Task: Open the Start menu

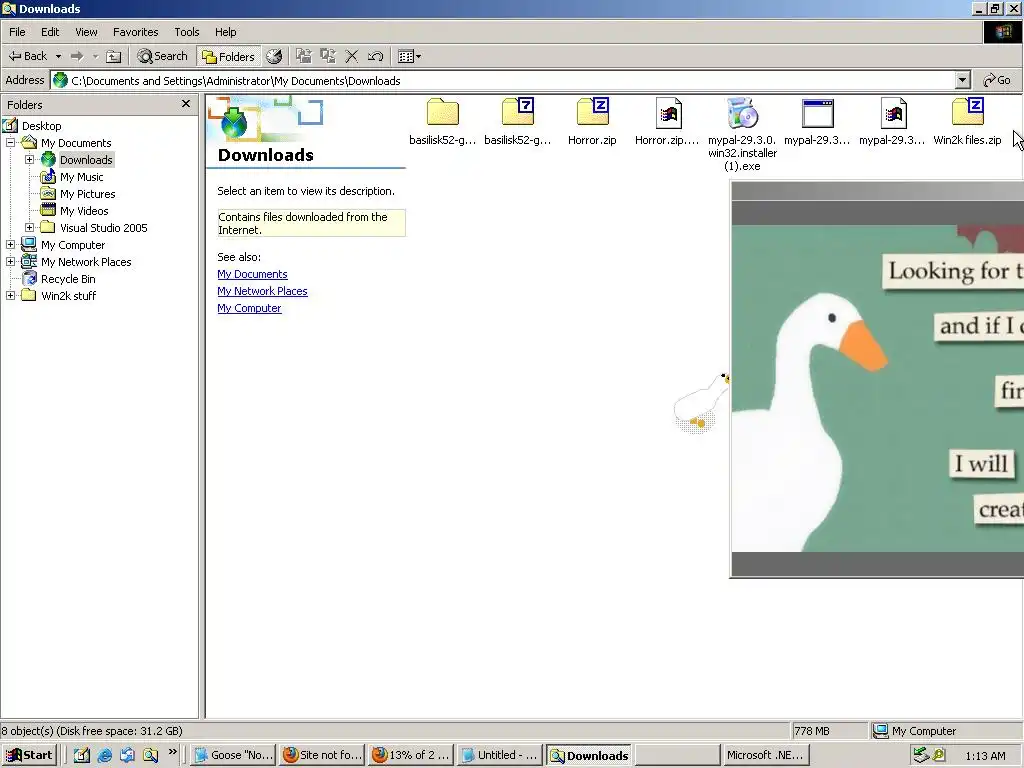Action: 29,755
